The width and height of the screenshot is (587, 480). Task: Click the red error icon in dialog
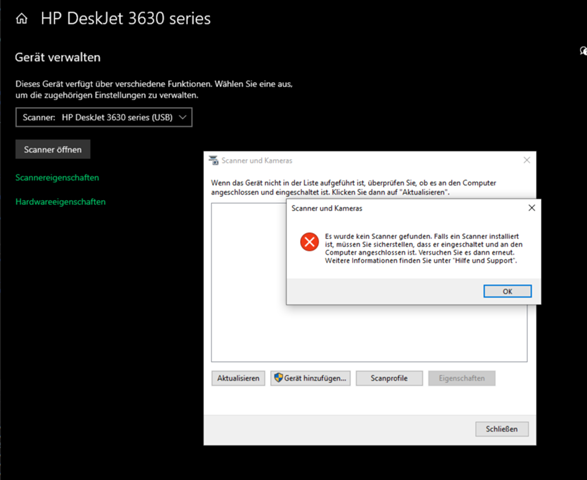[x=309, y=242]
